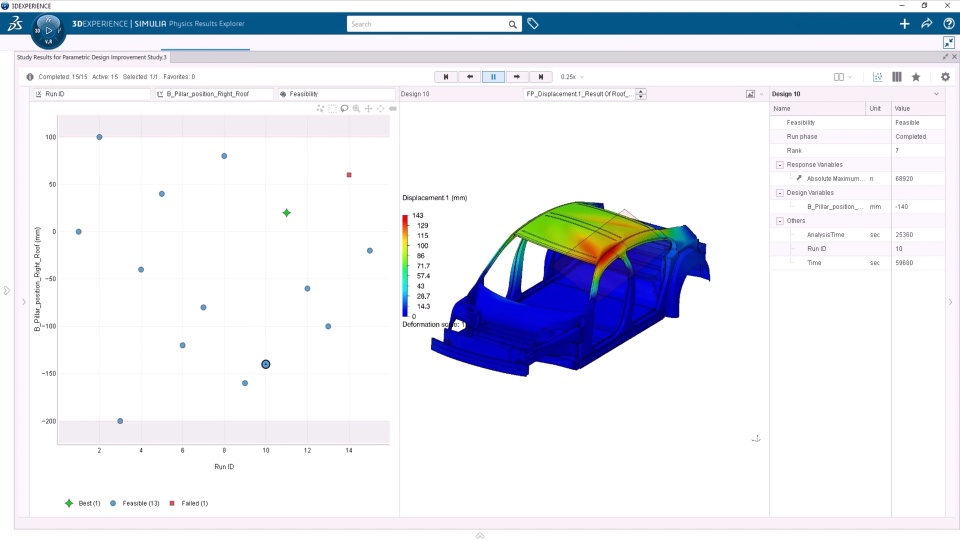This screenshot has height=540, width=960.
Task: Select the Feasibility row
Action: tap(857, 122)
